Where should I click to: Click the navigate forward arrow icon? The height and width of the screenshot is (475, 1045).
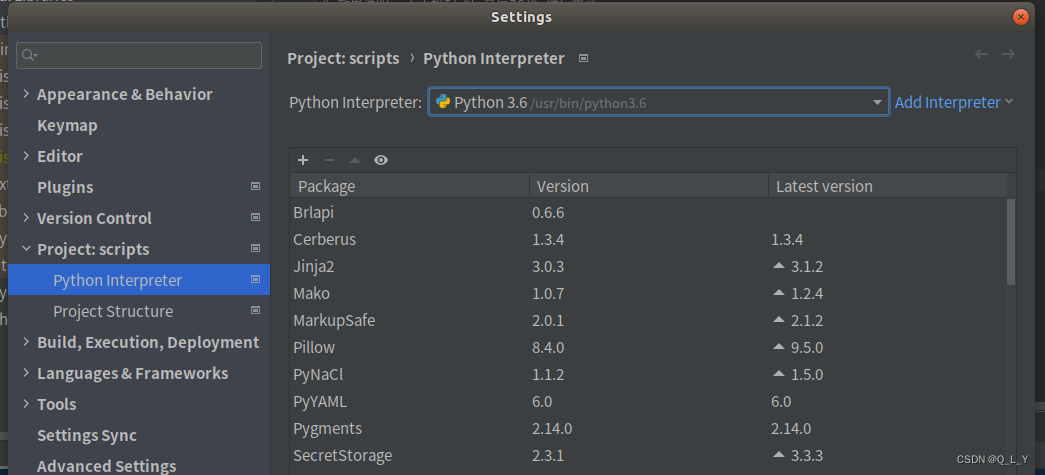[x=1008, y=54]
